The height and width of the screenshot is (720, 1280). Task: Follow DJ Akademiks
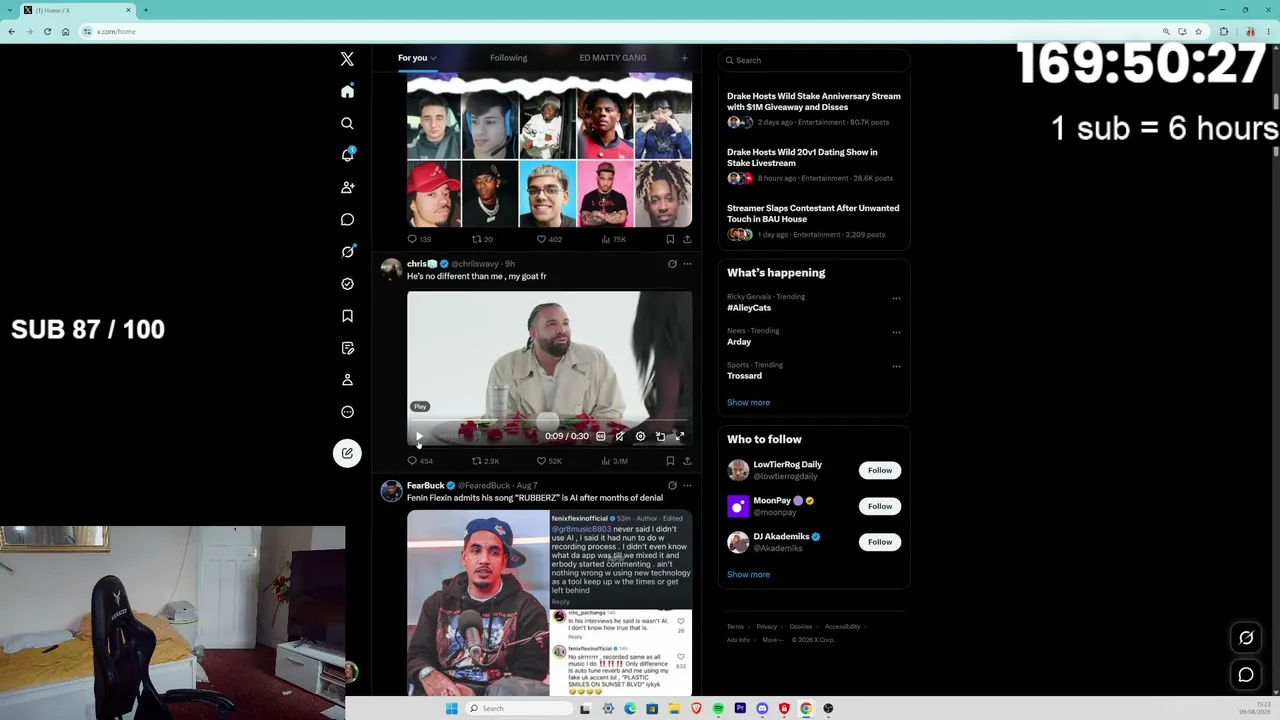click(x=880, y=542)
